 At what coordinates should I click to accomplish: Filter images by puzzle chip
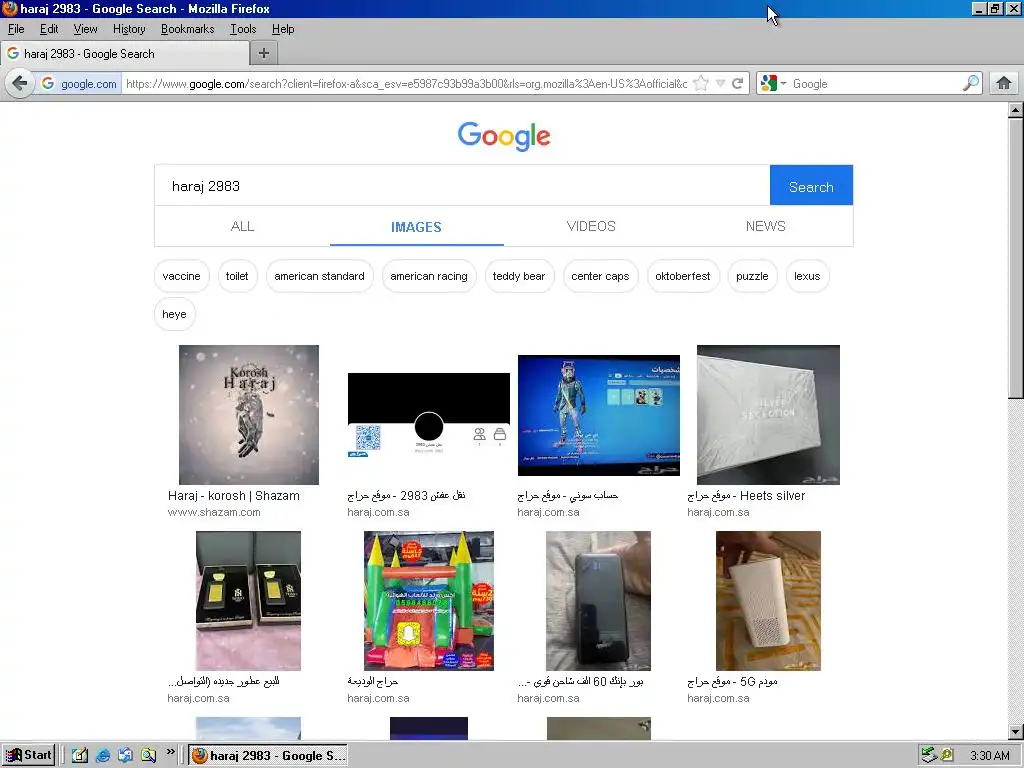(752, 276)
